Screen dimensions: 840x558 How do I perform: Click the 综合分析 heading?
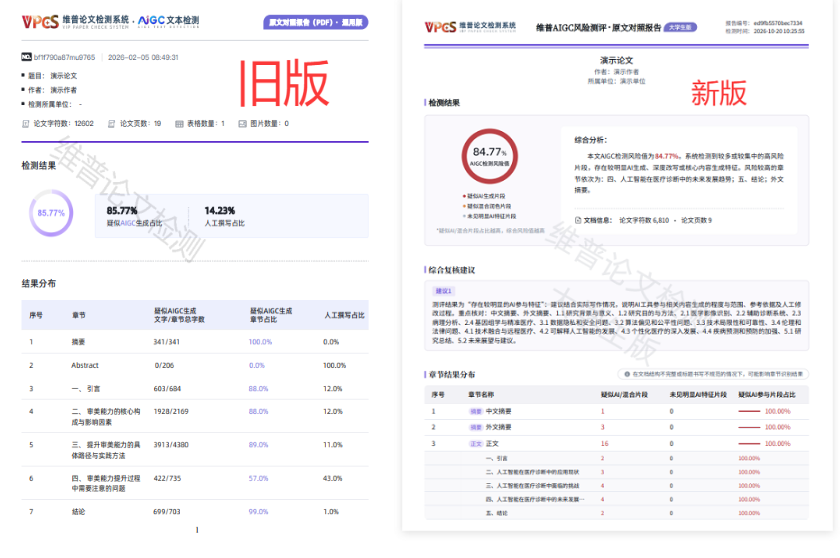pyautogui.click(x=590, y=140)
